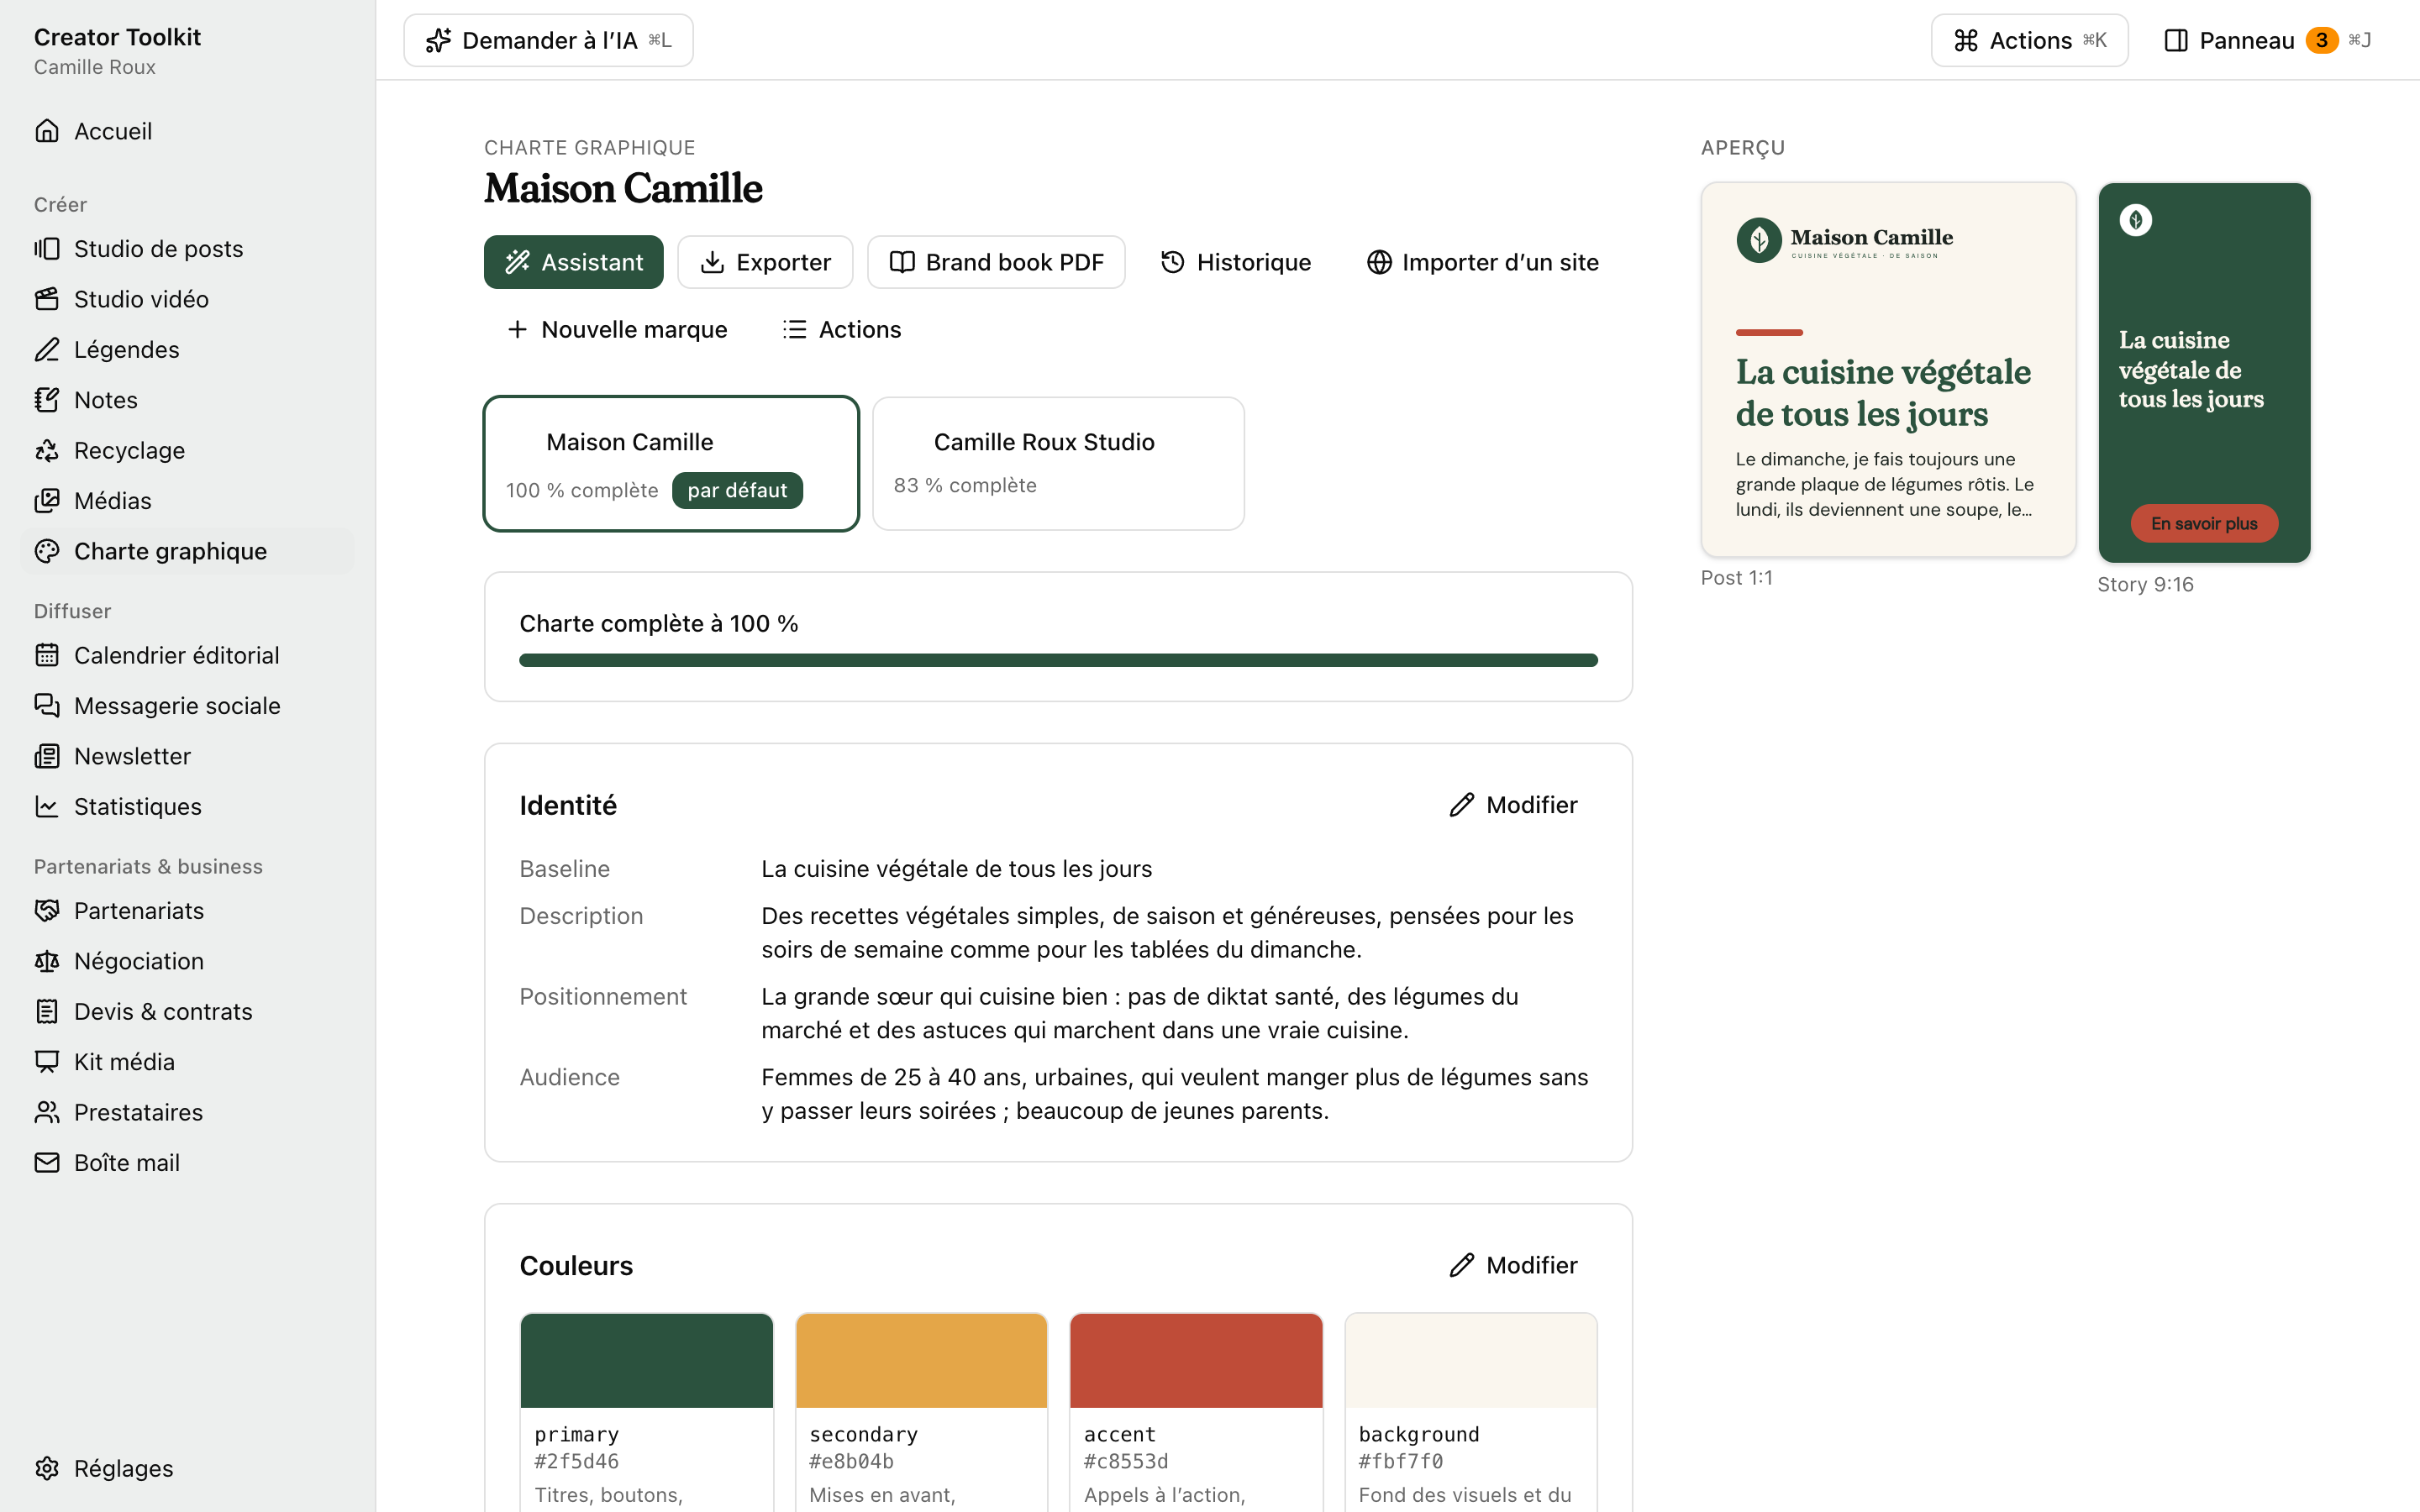Open the Actions list below toolbar

(x=841, y=329)
